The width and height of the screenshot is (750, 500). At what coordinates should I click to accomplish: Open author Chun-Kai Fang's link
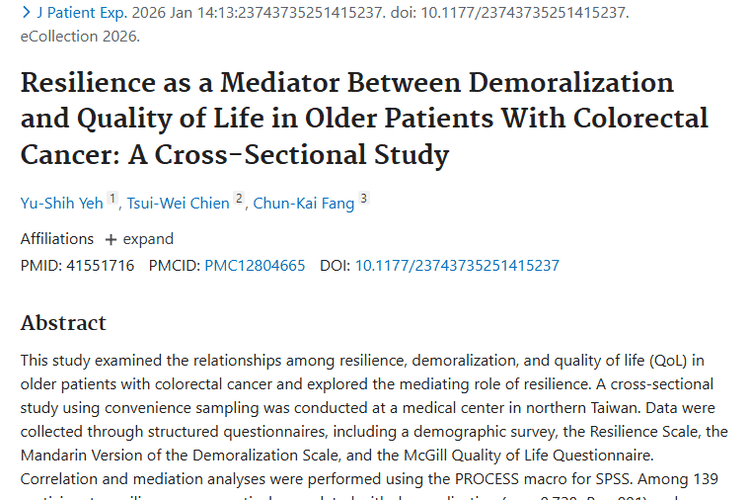click(303, 203)
